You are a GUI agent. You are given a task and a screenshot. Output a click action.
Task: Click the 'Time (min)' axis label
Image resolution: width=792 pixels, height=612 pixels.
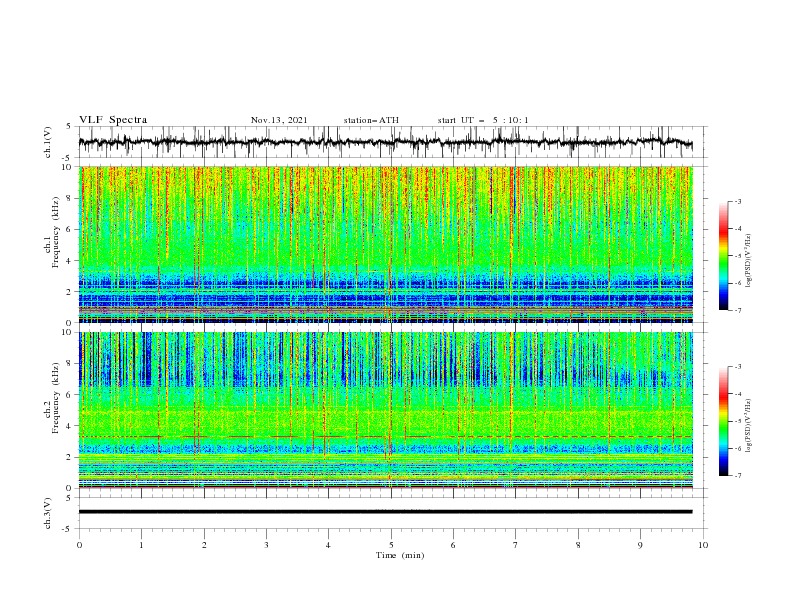400,555
